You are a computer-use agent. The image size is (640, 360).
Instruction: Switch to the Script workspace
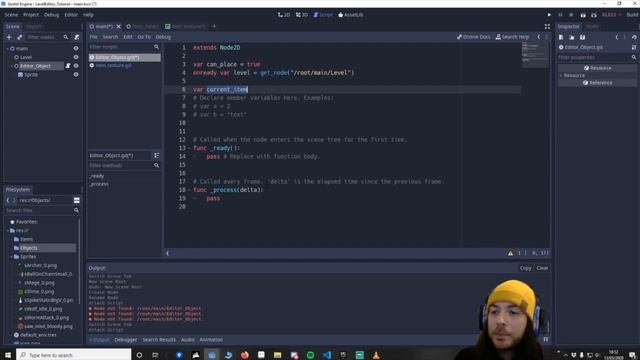[323, 15]
